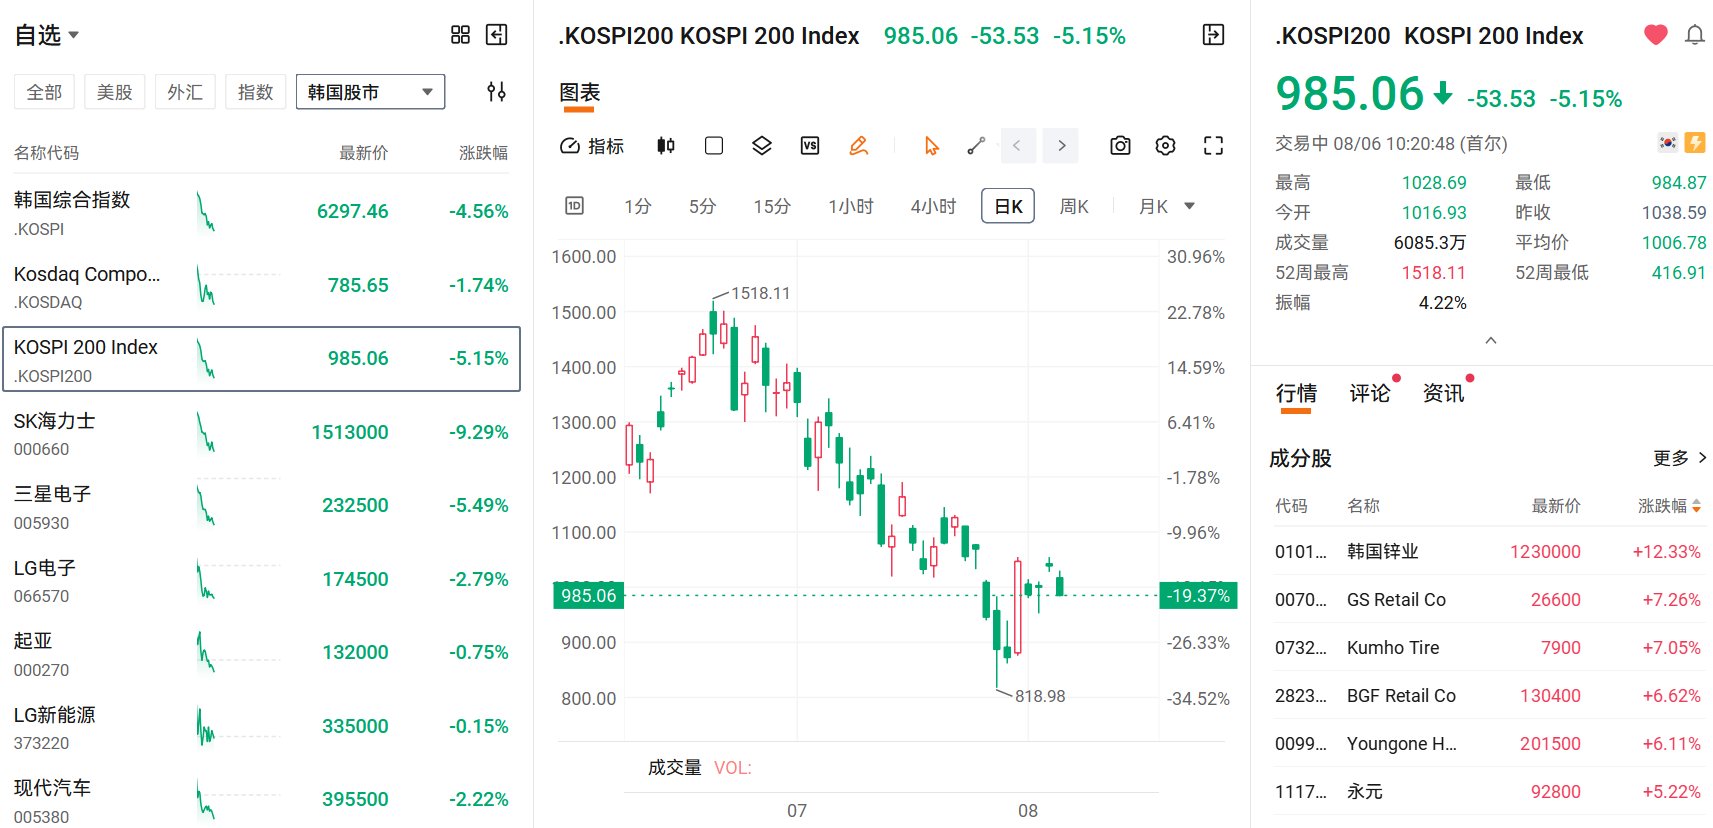Viewport: 1713px width, 828px height.
Task: Open the 指标 indicators button
Action: tap(592, 146)
